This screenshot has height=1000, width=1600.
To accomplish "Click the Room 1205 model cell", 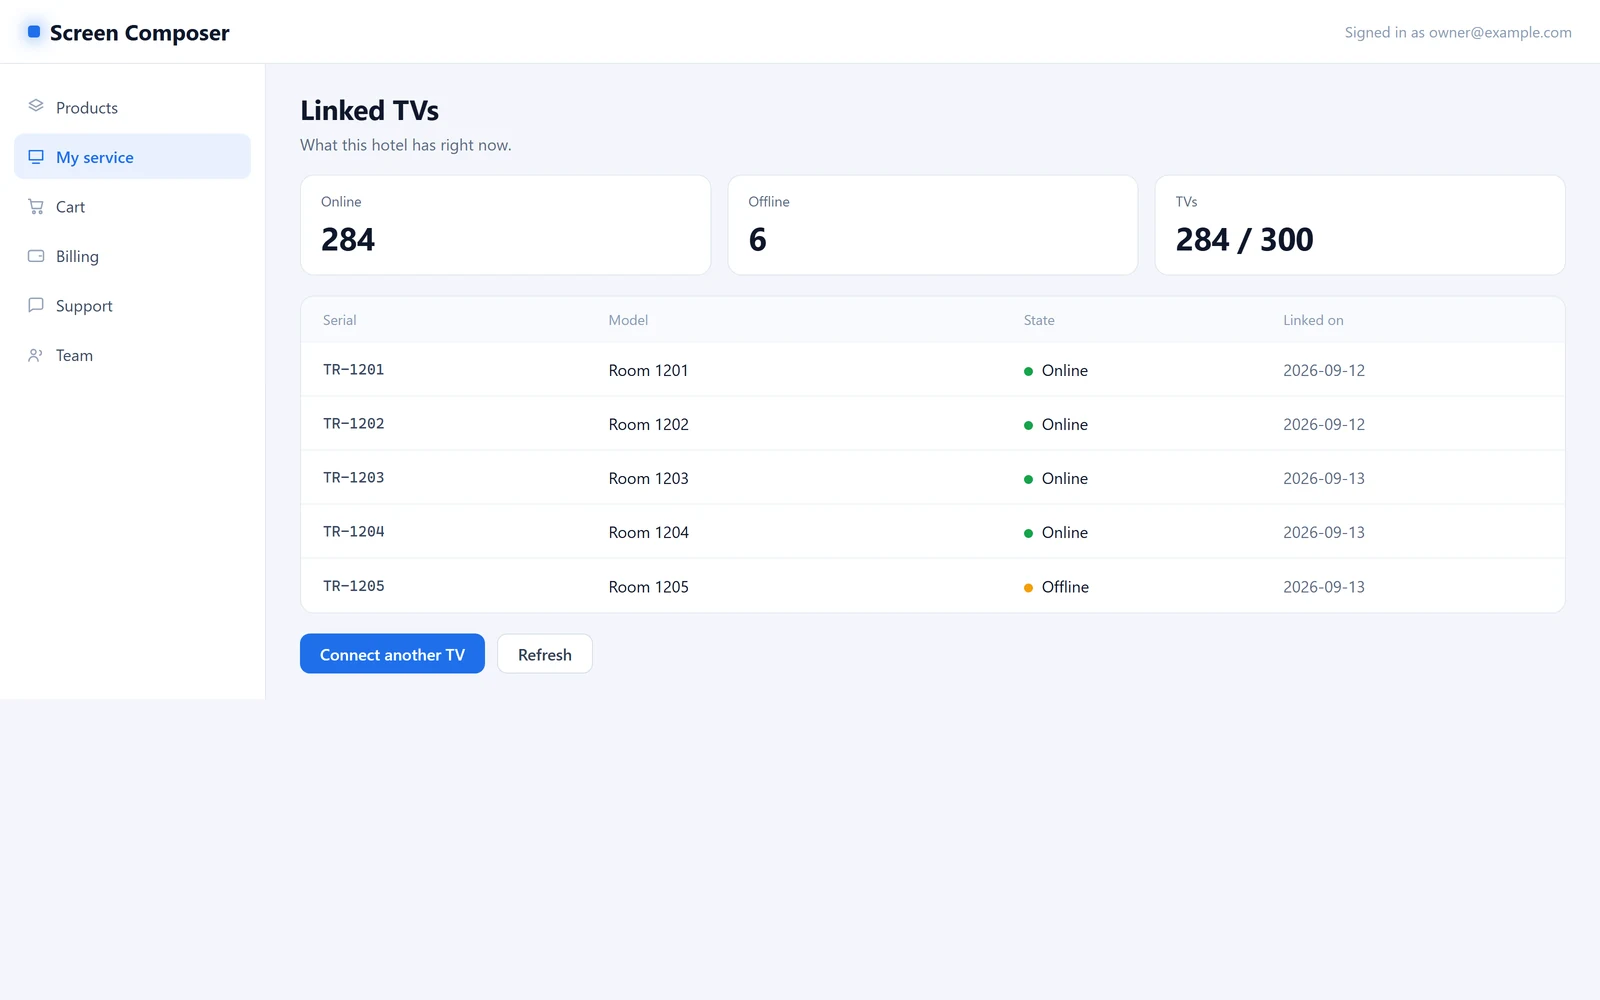I will click(649, 587).
